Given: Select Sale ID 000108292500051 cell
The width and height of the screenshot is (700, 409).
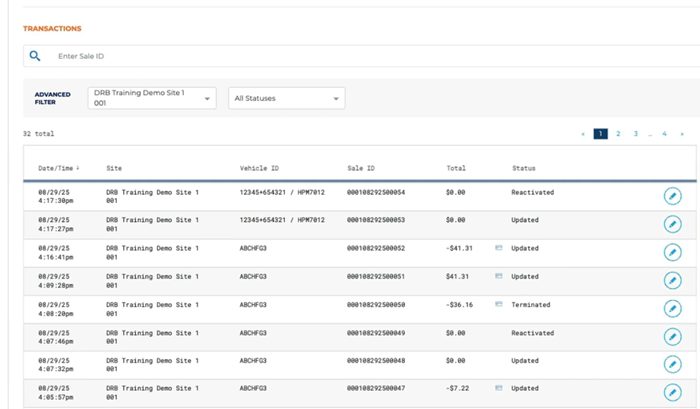Looking at the screenshot, I should (376, 276).
